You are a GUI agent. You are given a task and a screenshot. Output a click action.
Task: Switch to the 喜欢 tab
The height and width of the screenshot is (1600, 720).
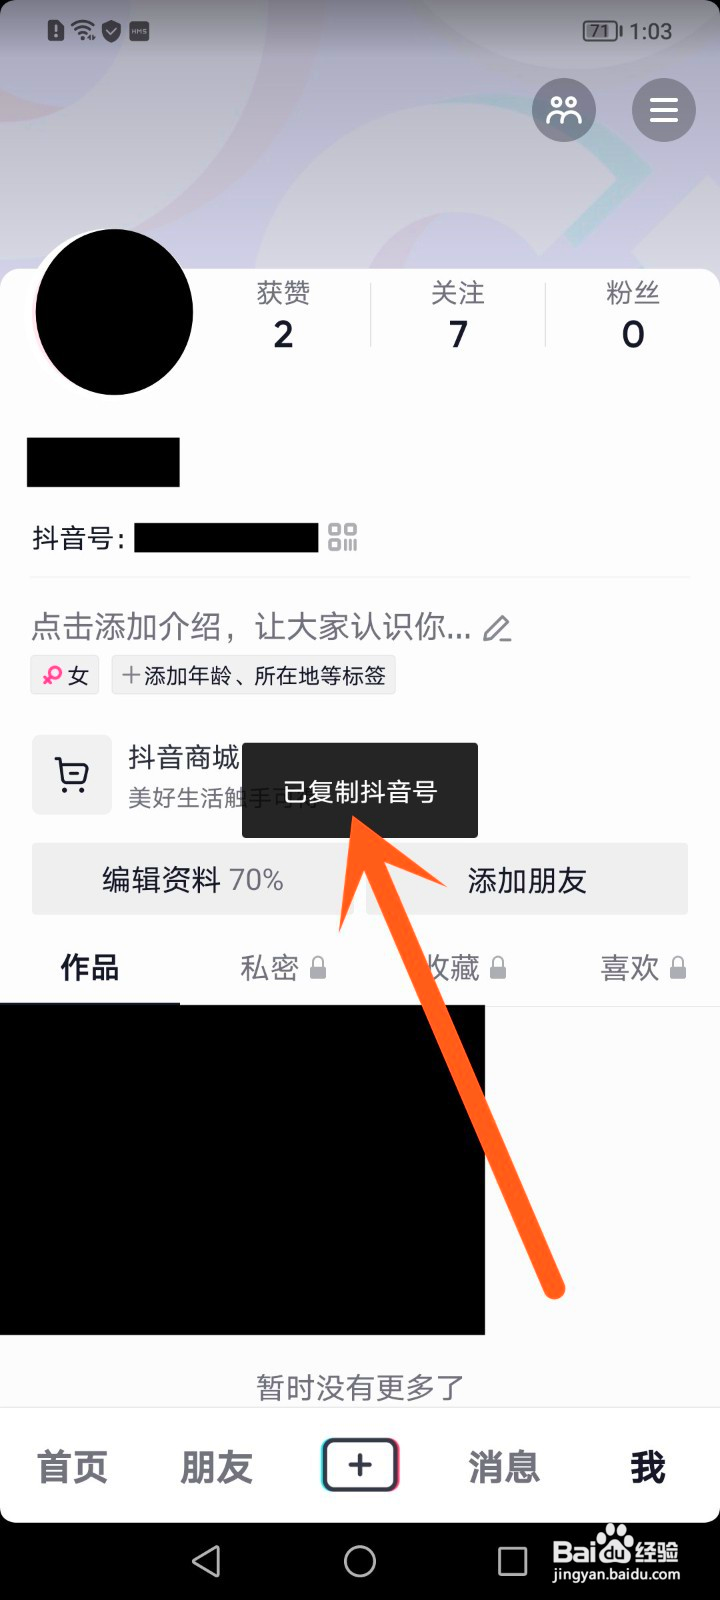coord(643,968)
